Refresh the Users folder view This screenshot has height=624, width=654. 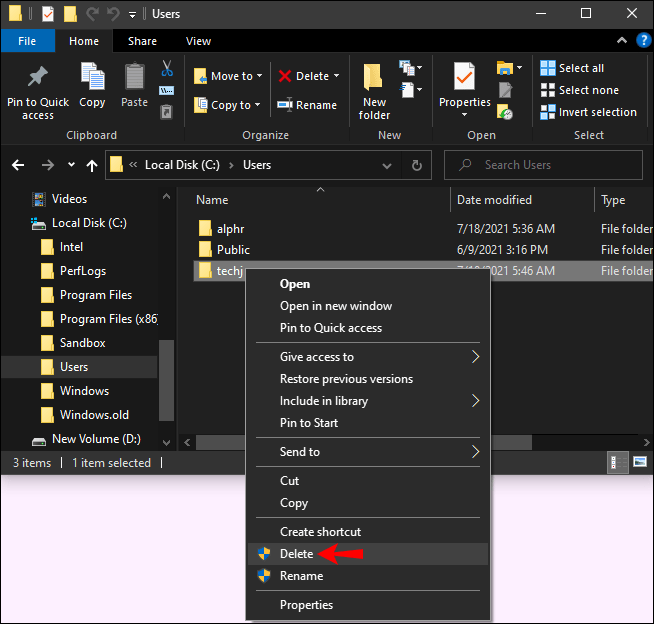(417, 166)
